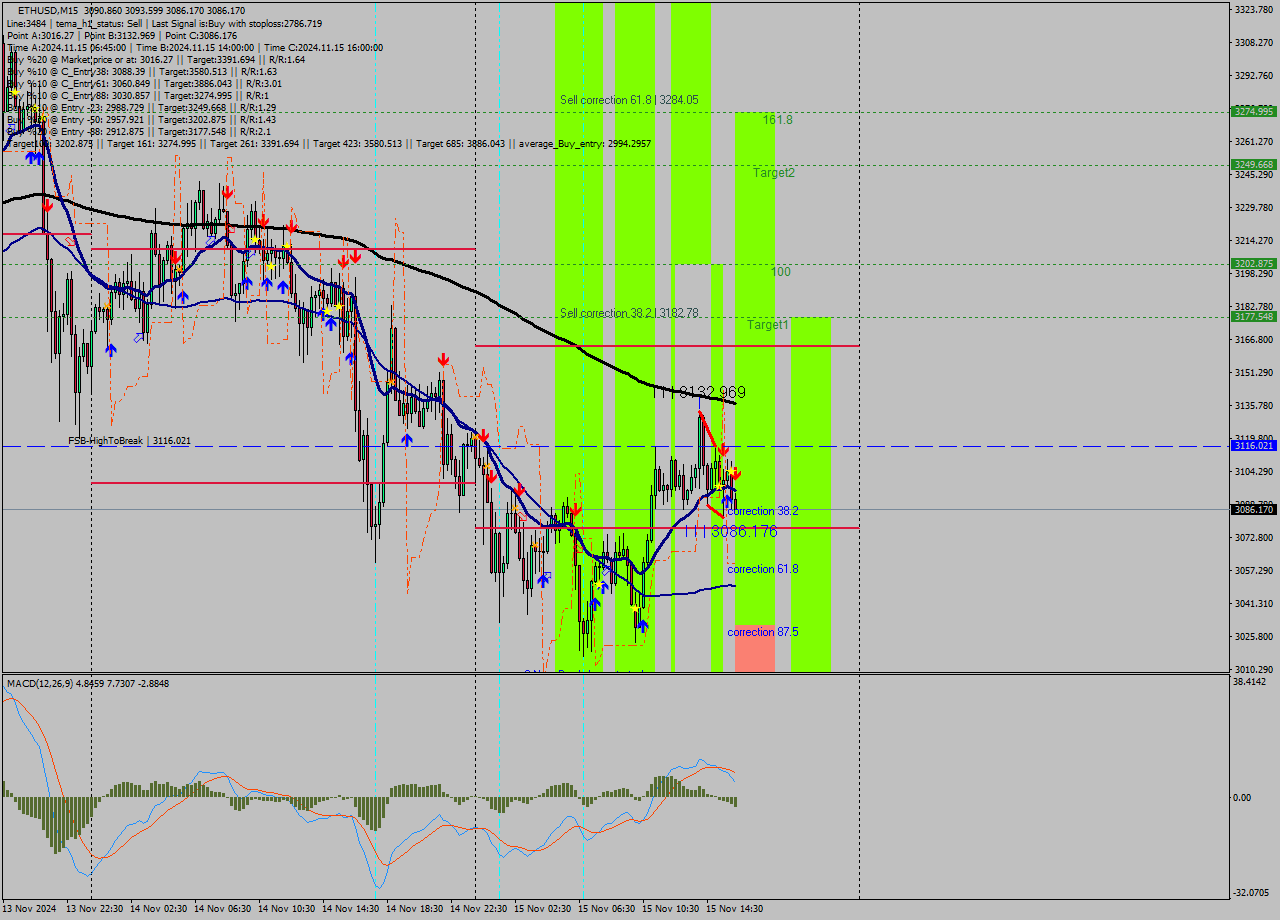The width and height of the screenshot is (1280, 920).
Task: Click the '15 Nov 10:30' time axis label
Action: (x=671, y=909)
